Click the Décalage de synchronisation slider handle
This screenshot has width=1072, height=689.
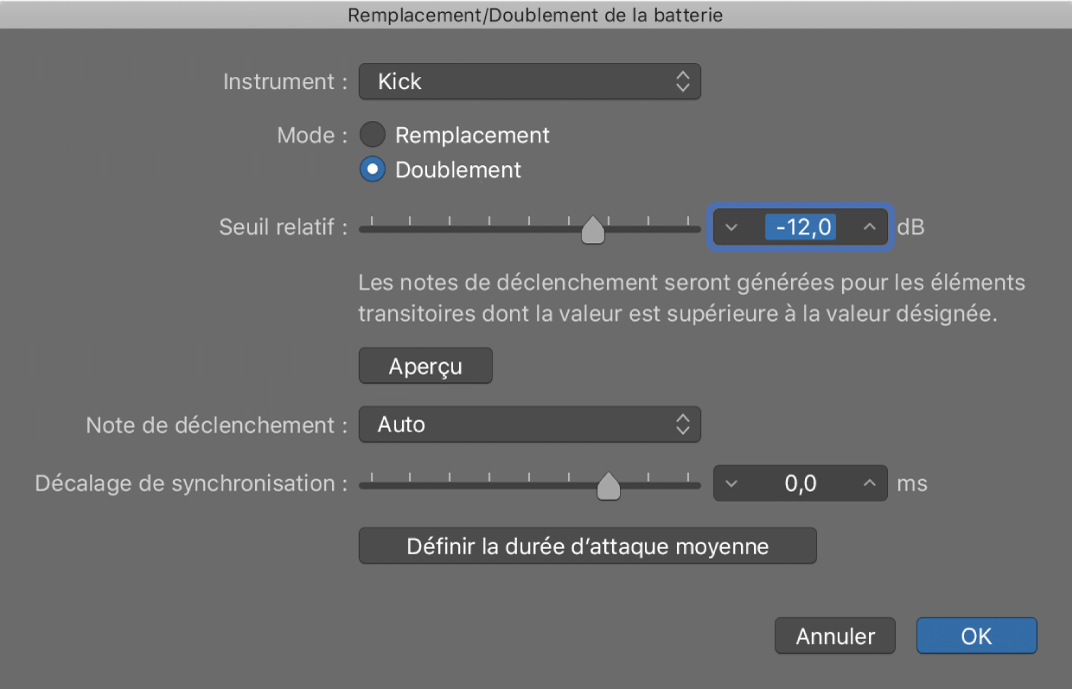point(611,485)
